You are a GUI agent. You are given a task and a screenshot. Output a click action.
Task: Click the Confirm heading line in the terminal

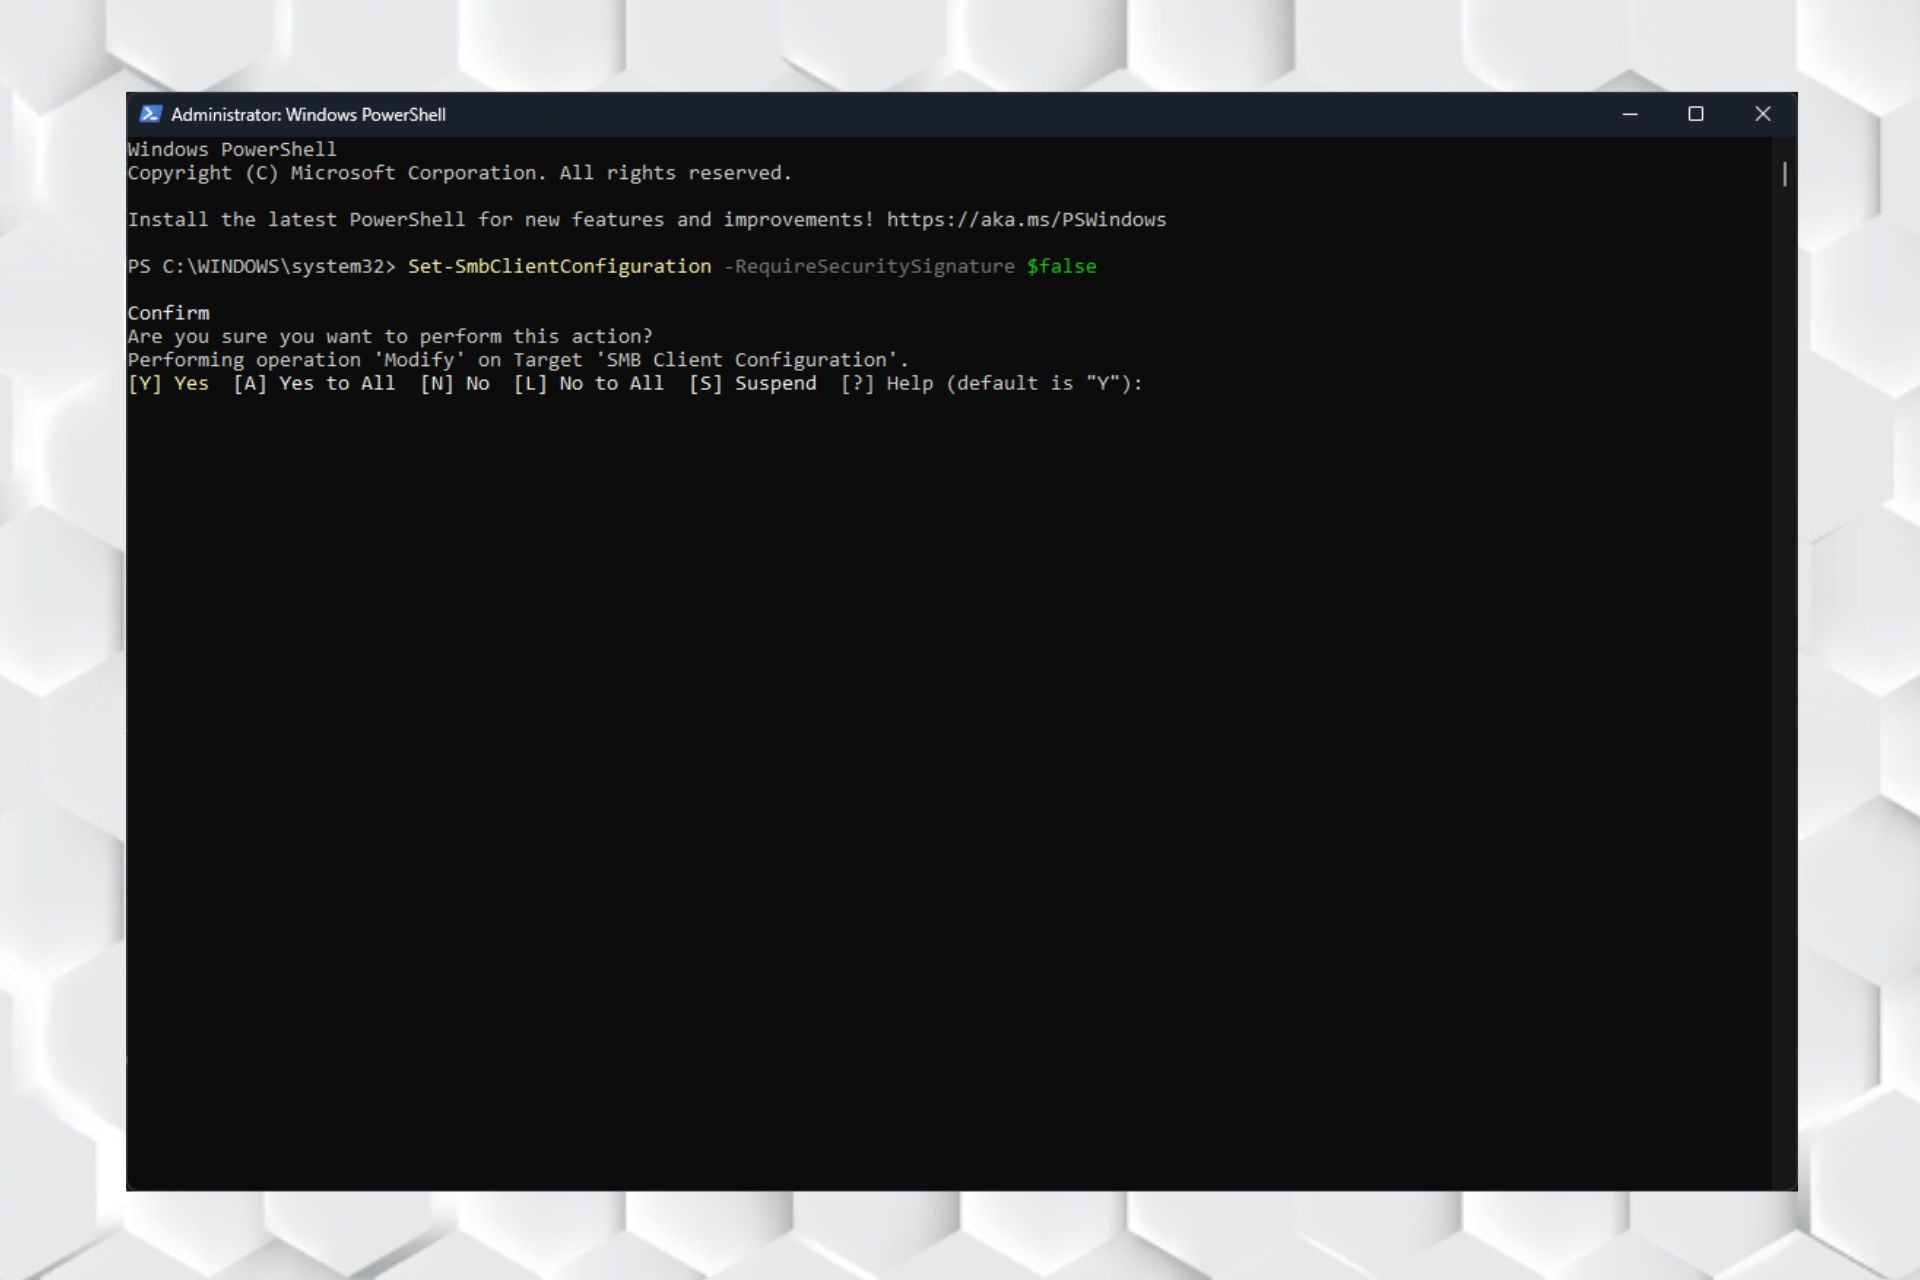click(x=168, y=313)
